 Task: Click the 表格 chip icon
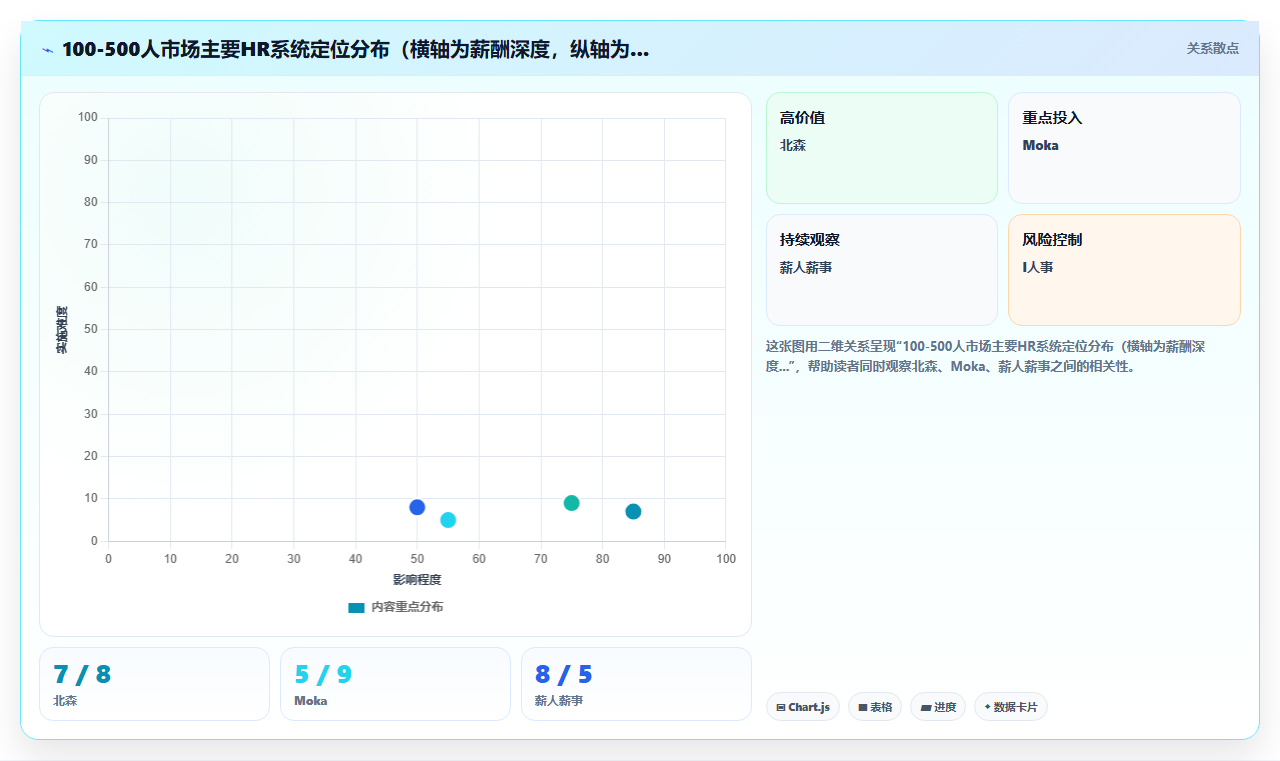tap(863, 707)
